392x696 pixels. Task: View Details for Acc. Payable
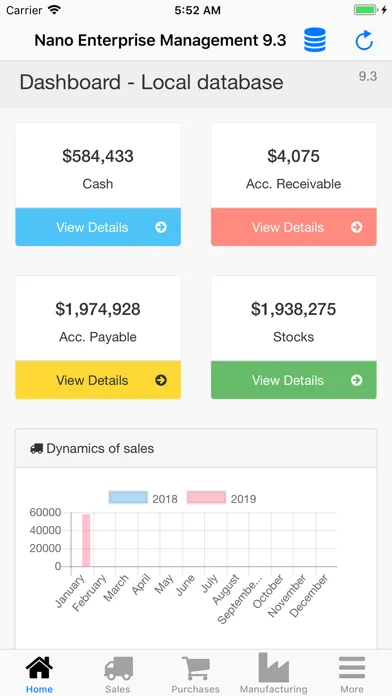(98, 380)
